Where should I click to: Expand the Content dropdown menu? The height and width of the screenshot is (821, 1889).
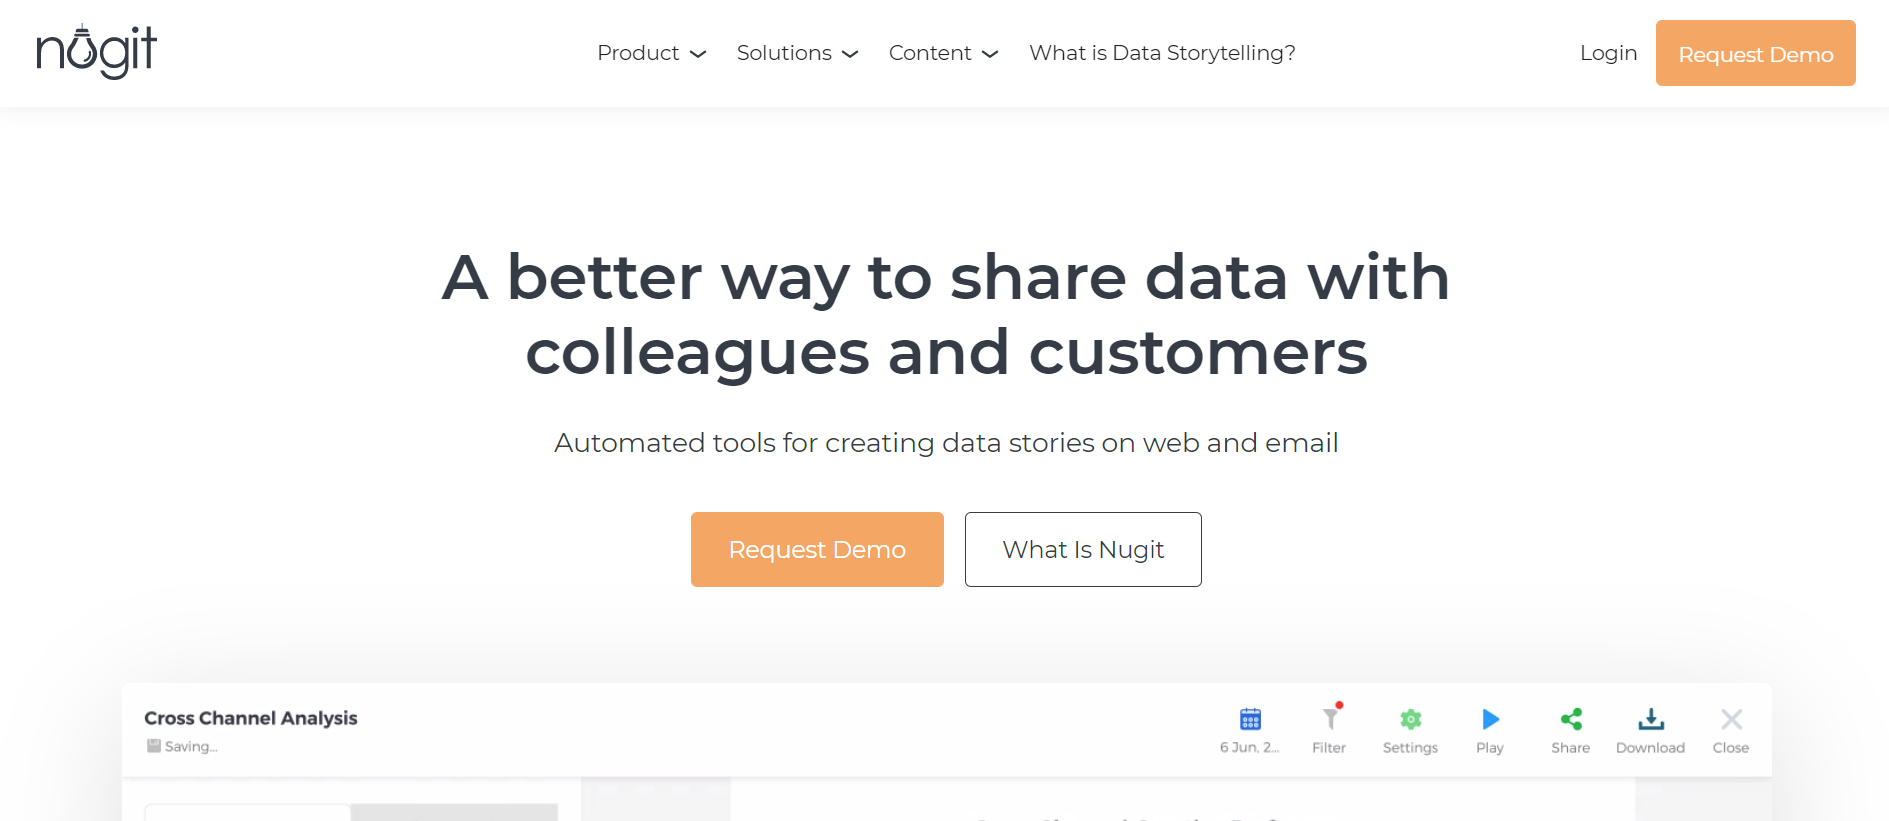[944, 53]
